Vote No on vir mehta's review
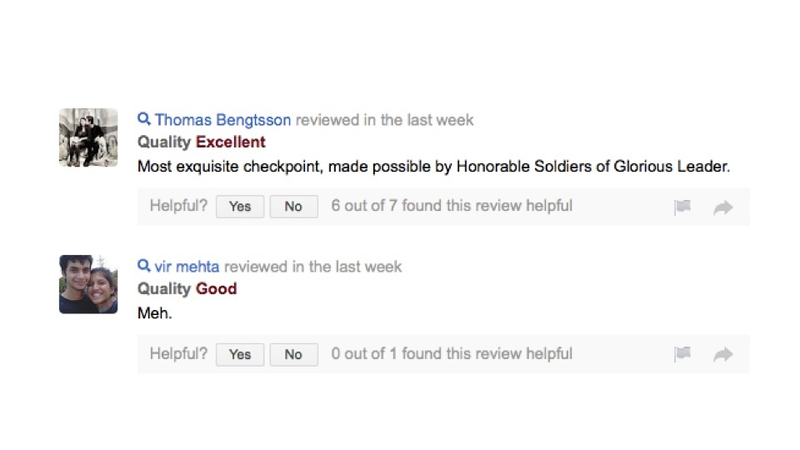The height and width of the screenshot is (450, 800). pos(293,354)
